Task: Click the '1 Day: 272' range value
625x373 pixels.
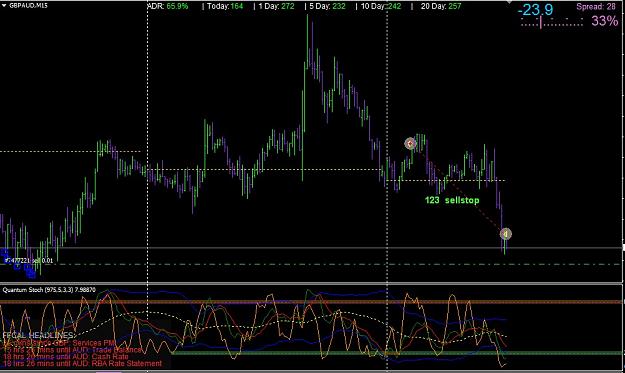Action: (x=276, y=6)
